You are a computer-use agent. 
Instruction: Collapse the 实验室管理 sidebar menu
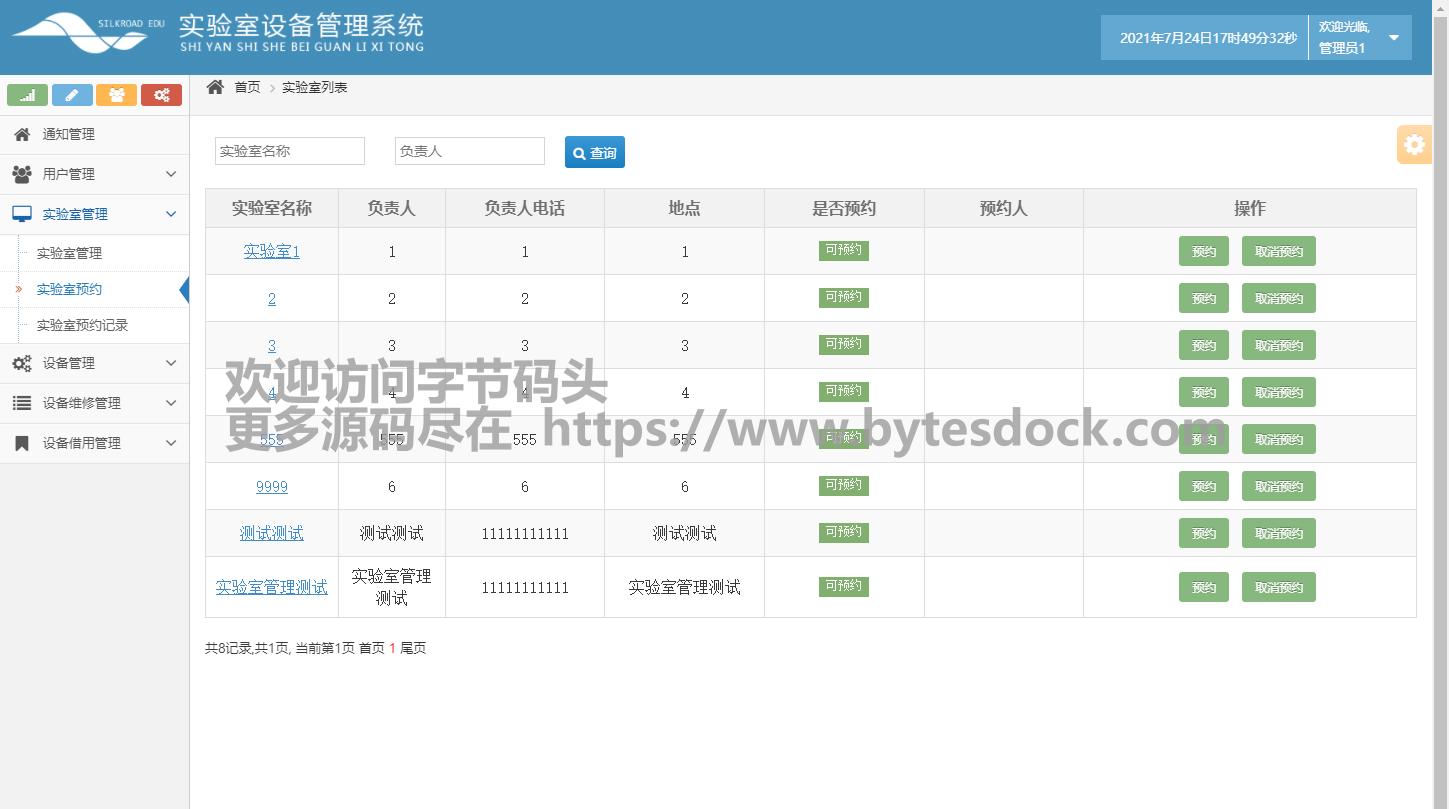170,214
